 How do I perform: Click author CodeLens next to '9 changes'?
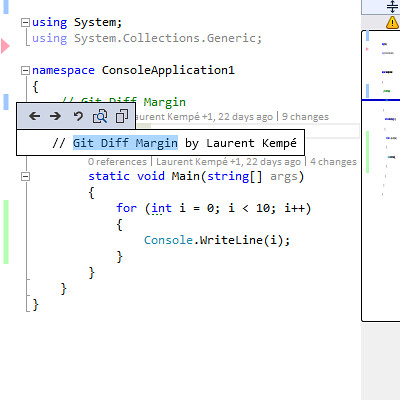205,117
